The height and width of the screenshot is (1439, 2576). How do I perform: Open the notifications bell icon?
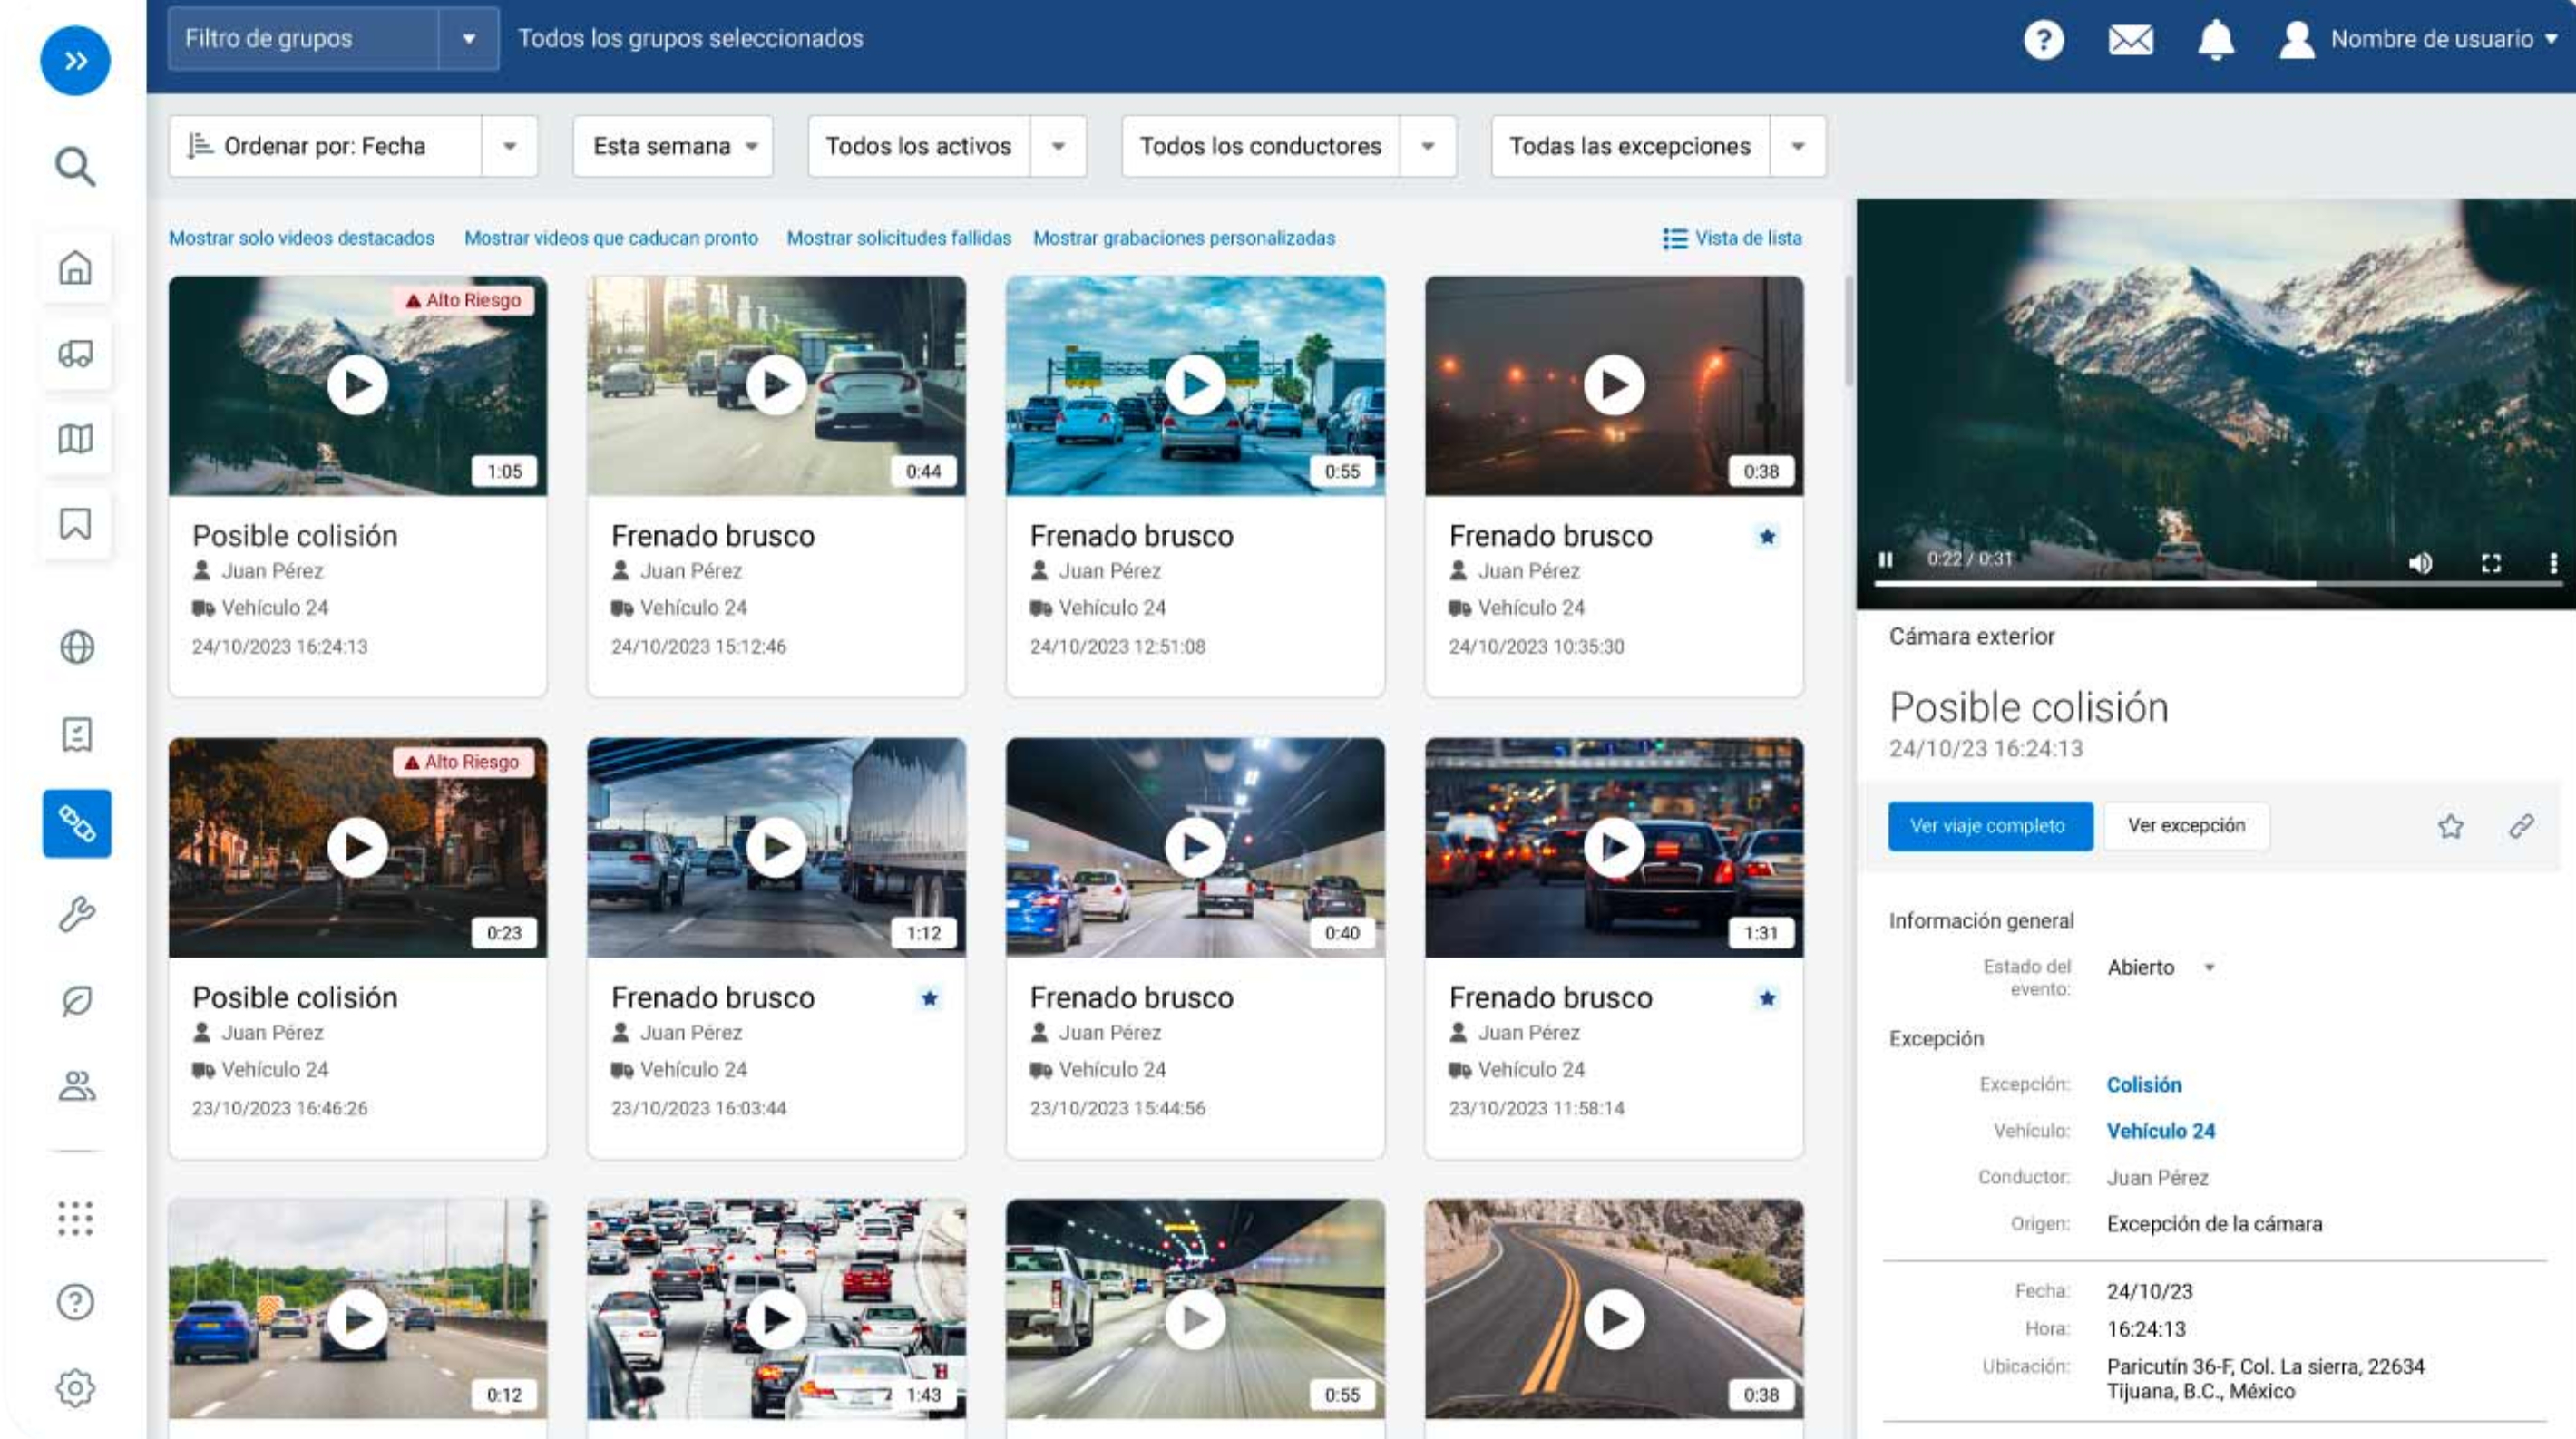(2216, 40)
